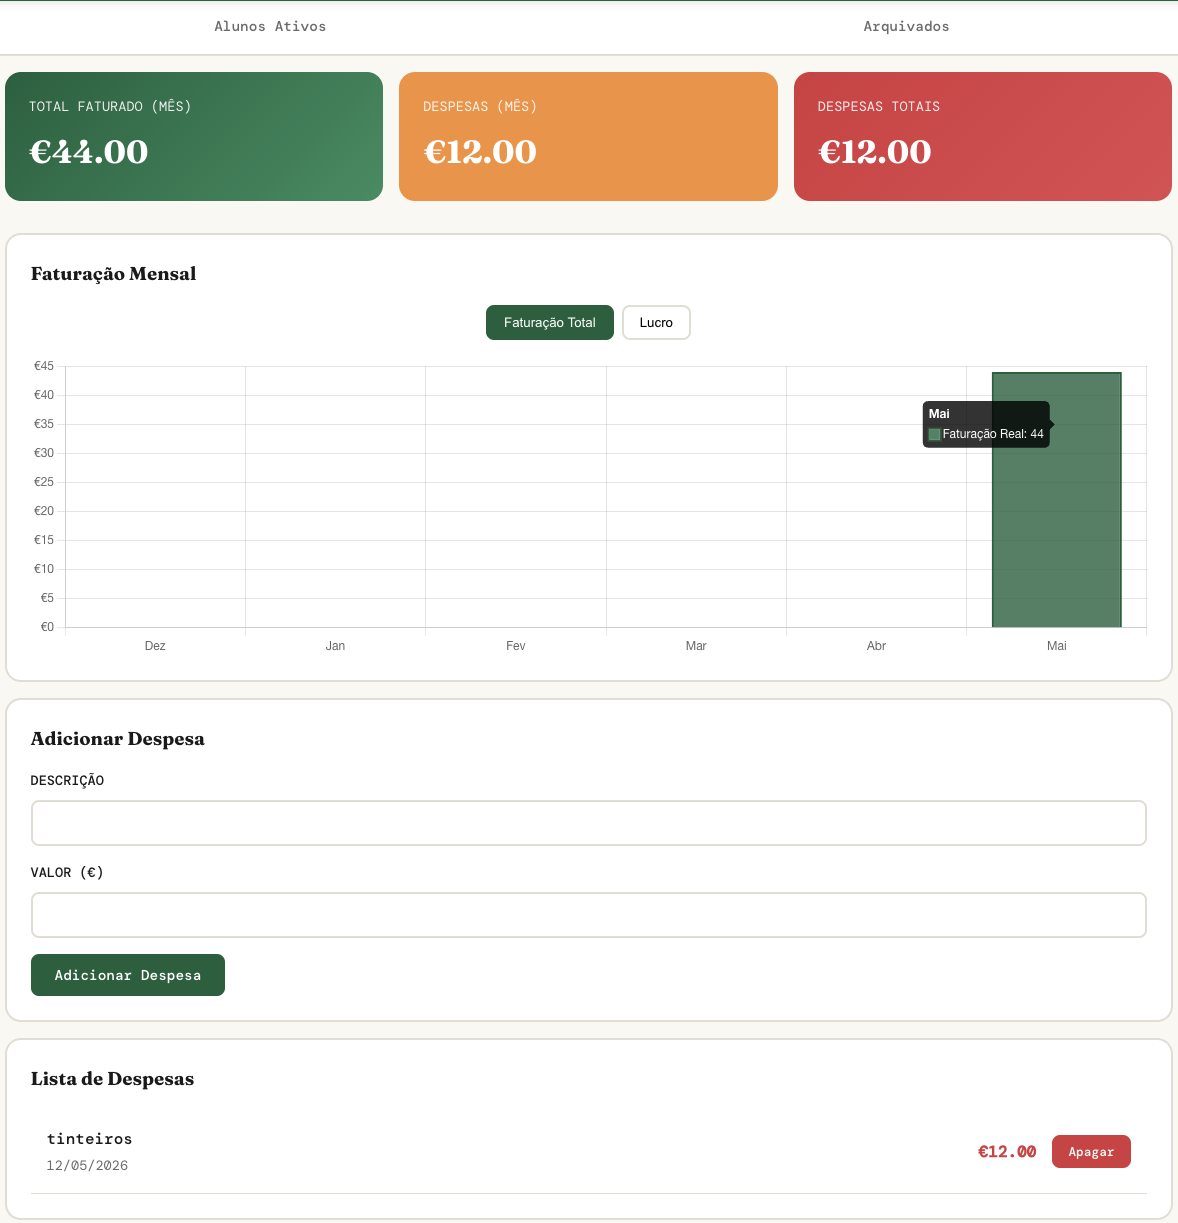Image resolution: width=1178 pixels, height=1223 pixels.
Task: Focus the Valor (€) input field
Action: 589,915
